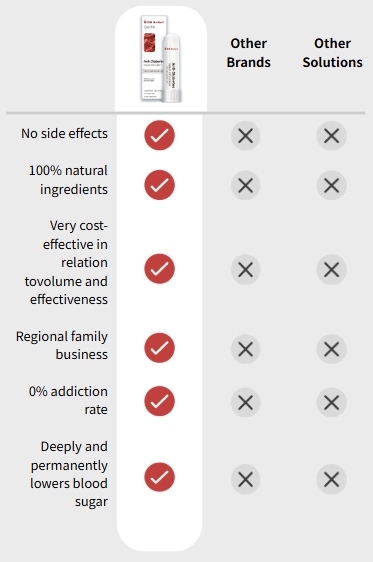This screenshot has height=562, width=373.
Task: Click the No side effects label
Action: [64, 133]
